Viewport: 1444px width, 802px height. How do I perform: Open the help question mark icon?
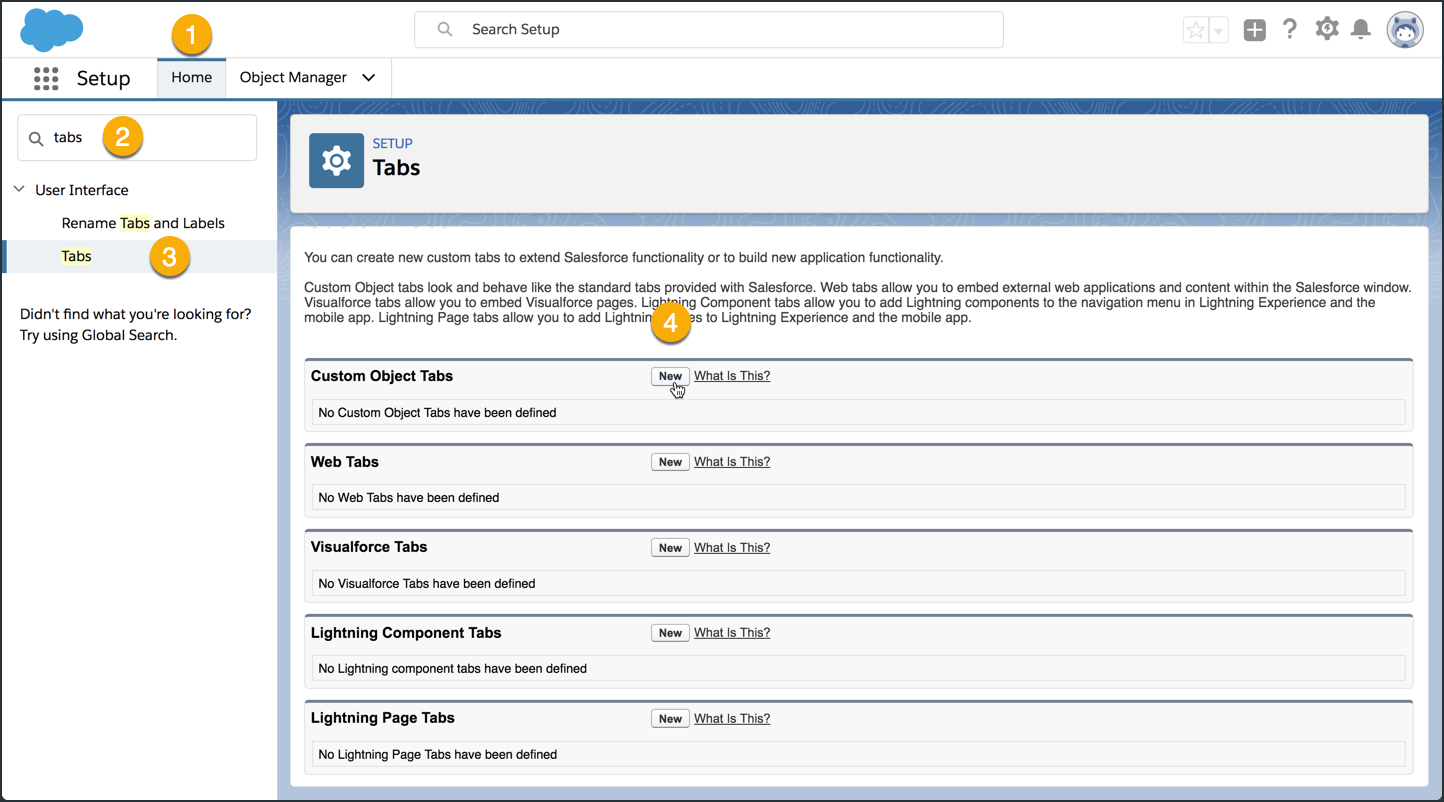tap(1290, 29)
